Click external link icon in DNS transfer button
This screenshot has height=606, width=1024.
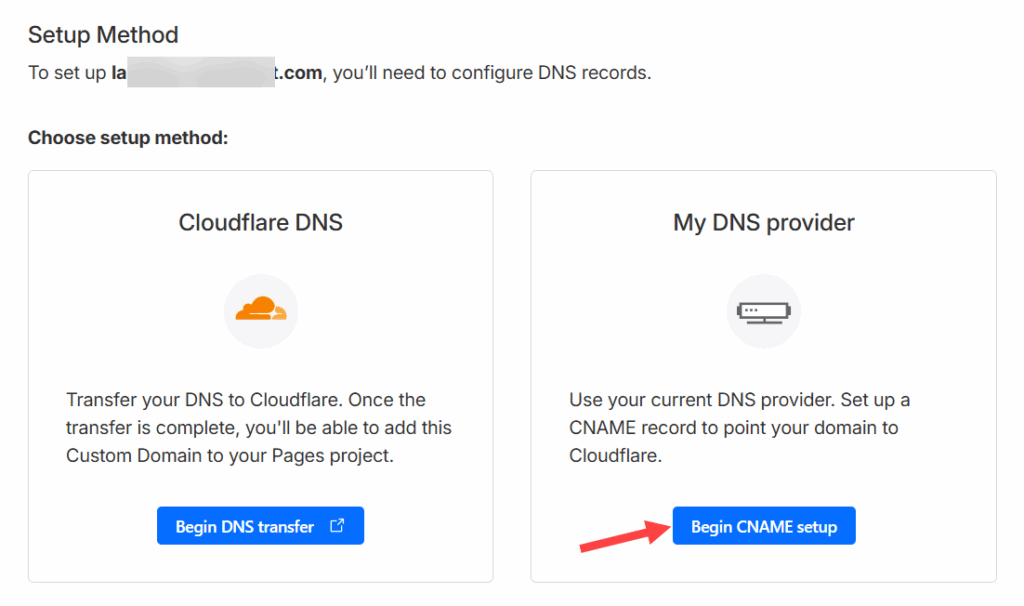click(337, 526)
